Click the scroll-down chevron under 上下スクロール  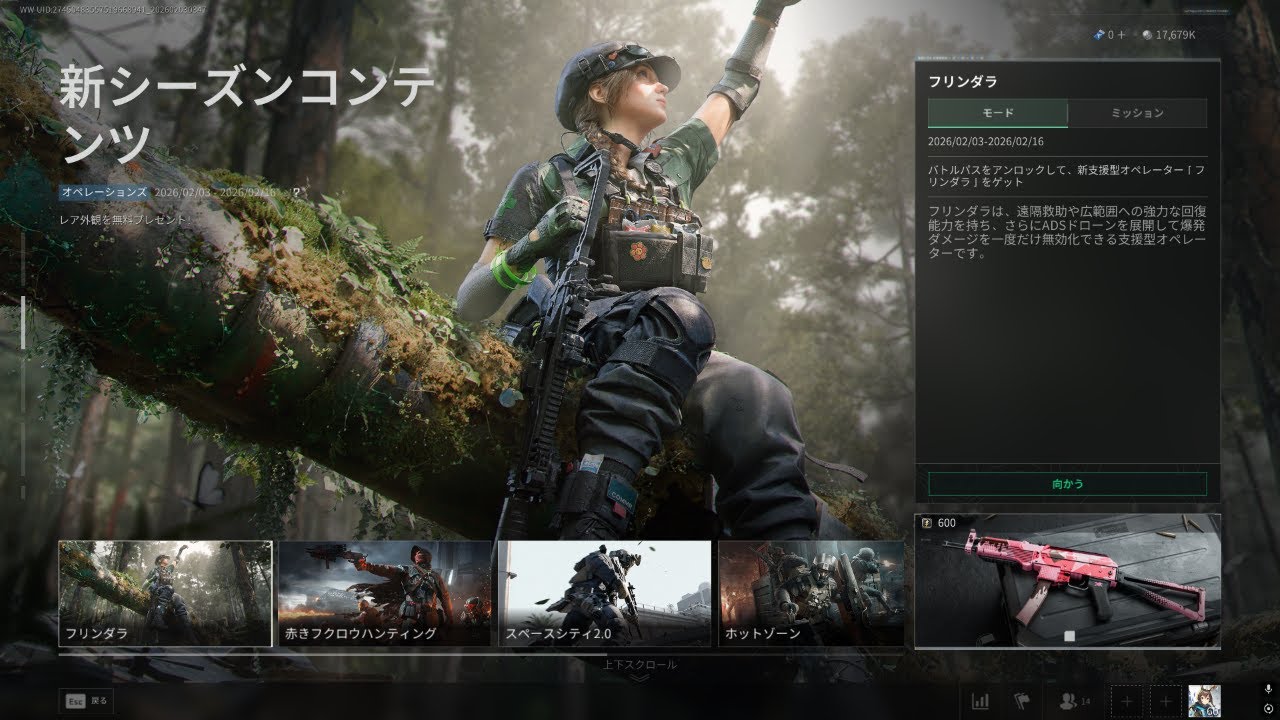click(640, 678)
